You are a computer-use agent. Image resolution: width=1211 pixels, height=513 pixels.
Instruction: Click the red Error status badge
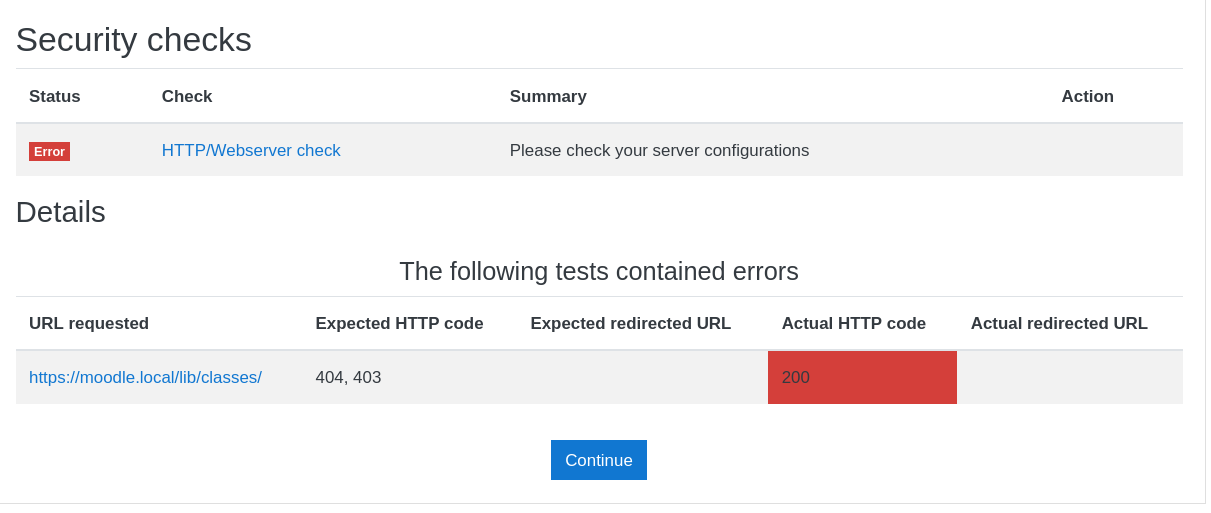(49, 151)
